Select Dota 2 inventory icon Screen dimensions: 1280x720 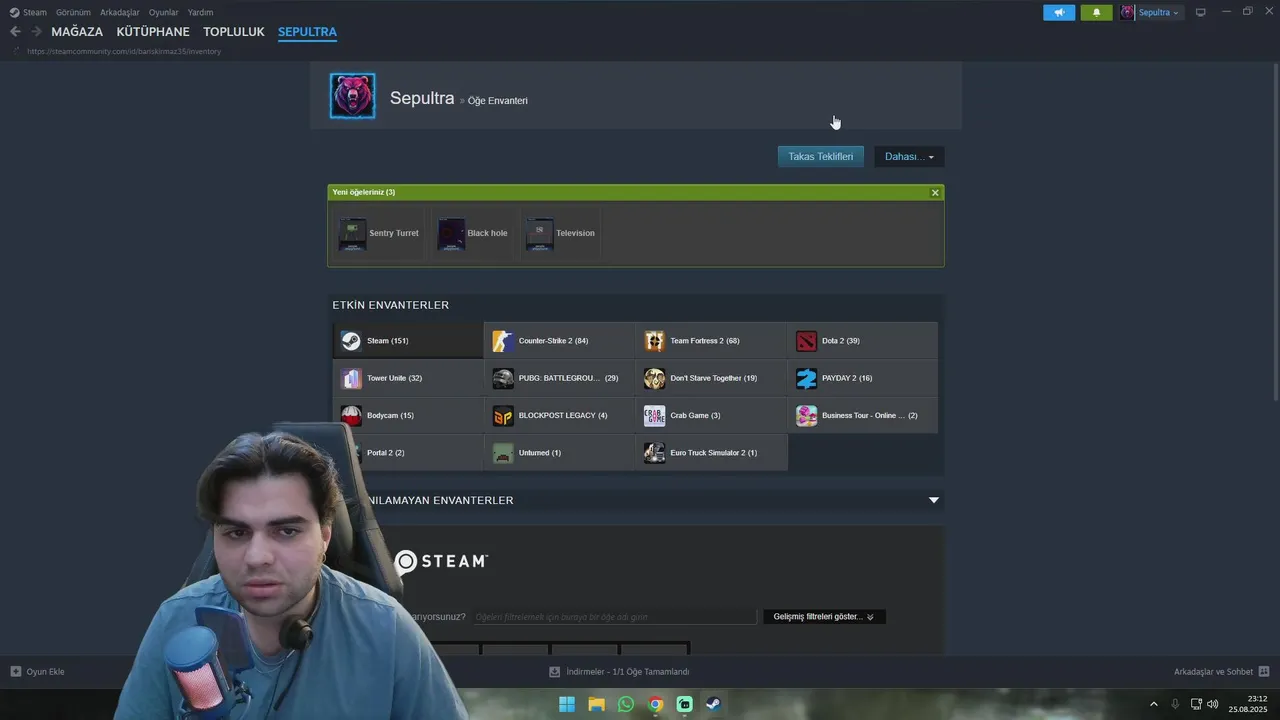point(806,341)
